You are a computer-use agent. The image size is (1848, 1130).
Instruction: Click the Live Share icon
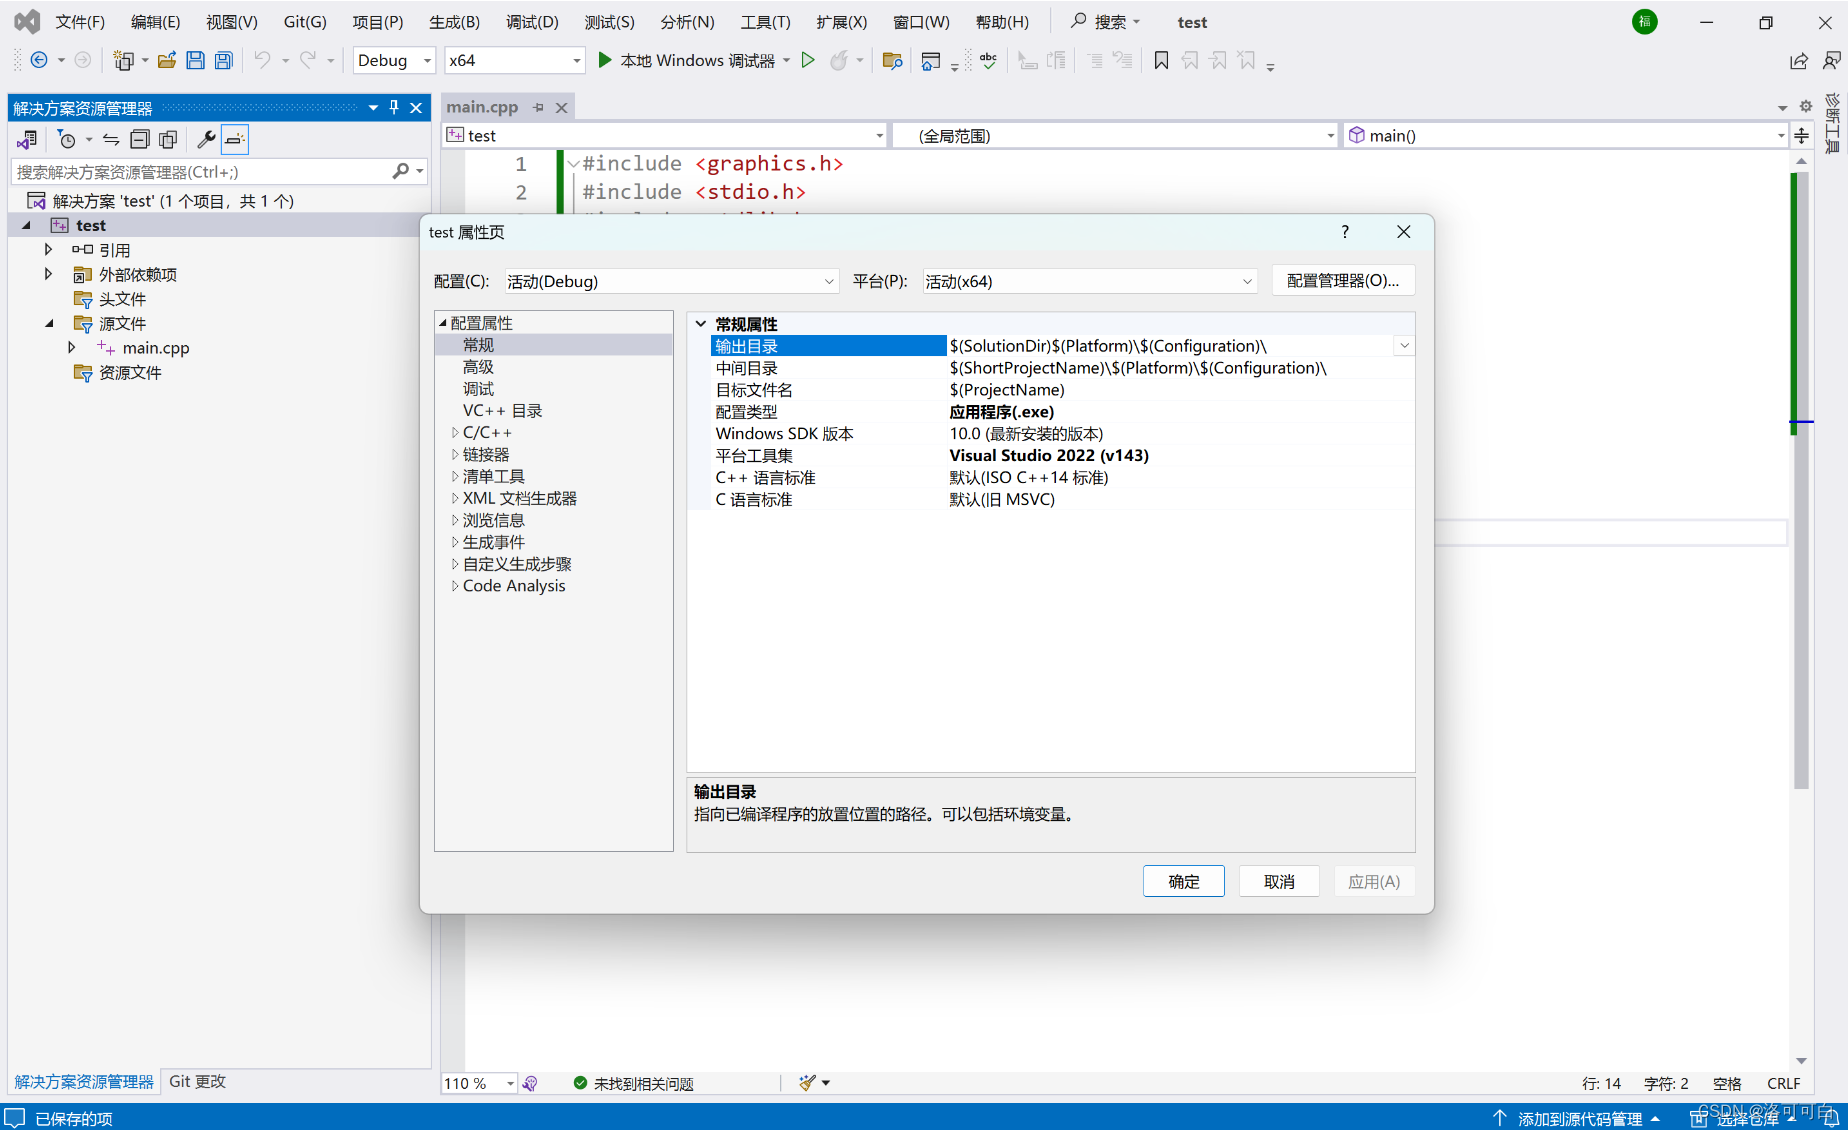[1798, 60]
